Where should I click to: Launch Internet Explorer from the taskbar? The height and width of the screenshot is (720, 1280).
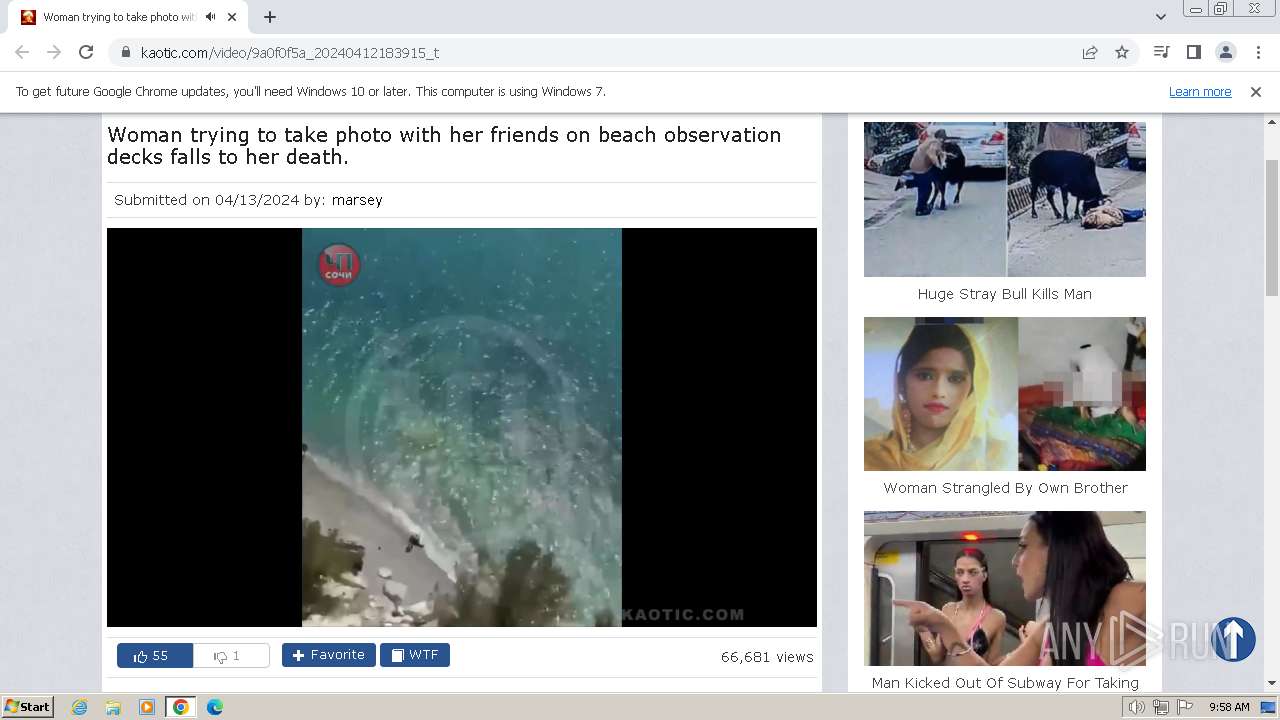coord(80,707)
